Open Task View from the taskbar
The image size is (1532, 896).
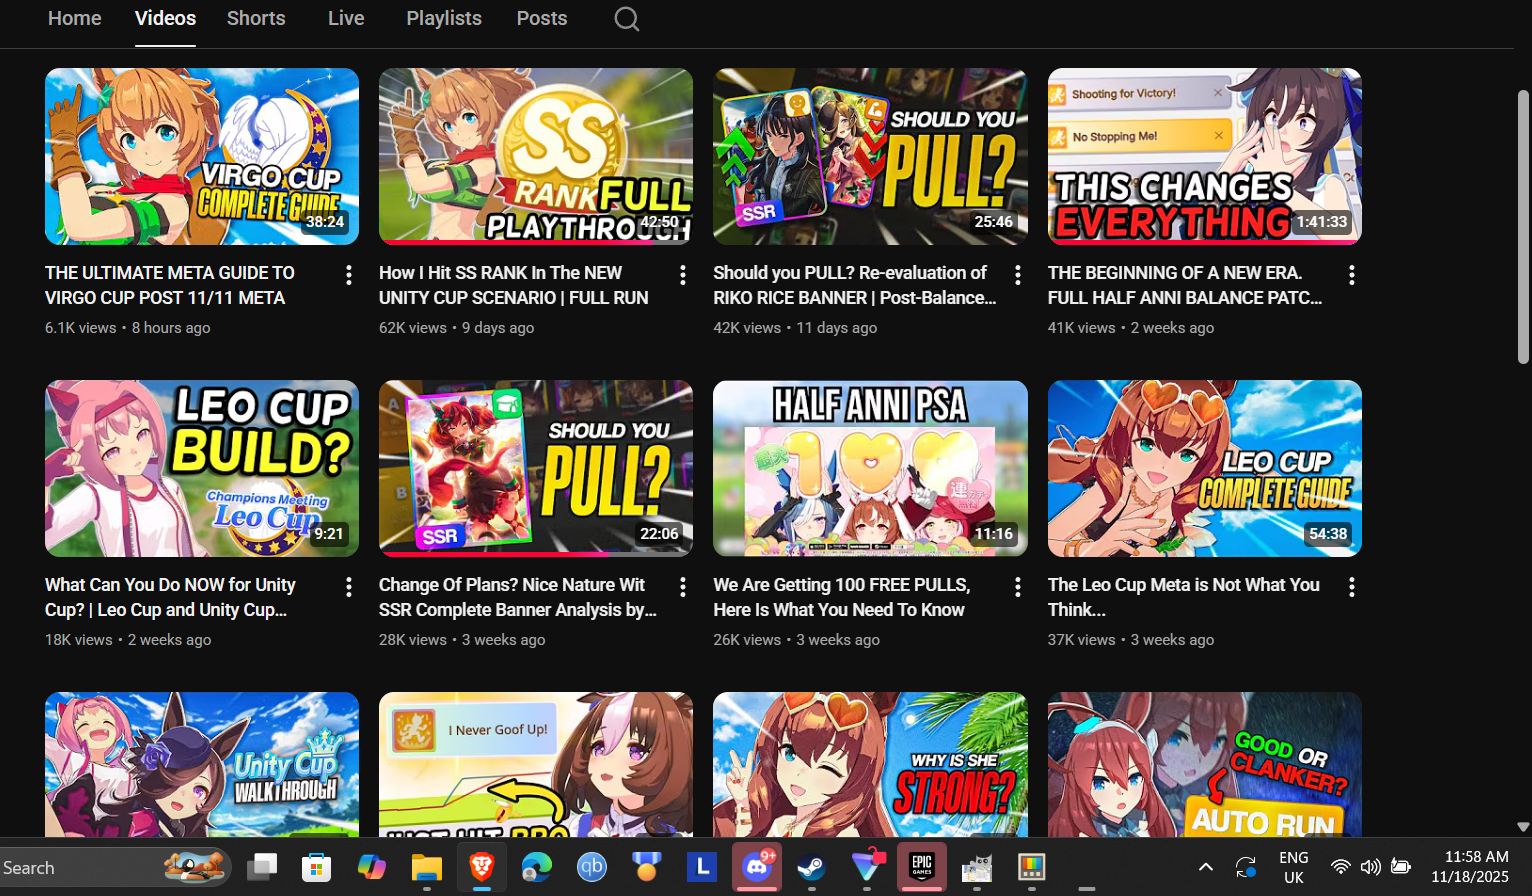[262, 867]
